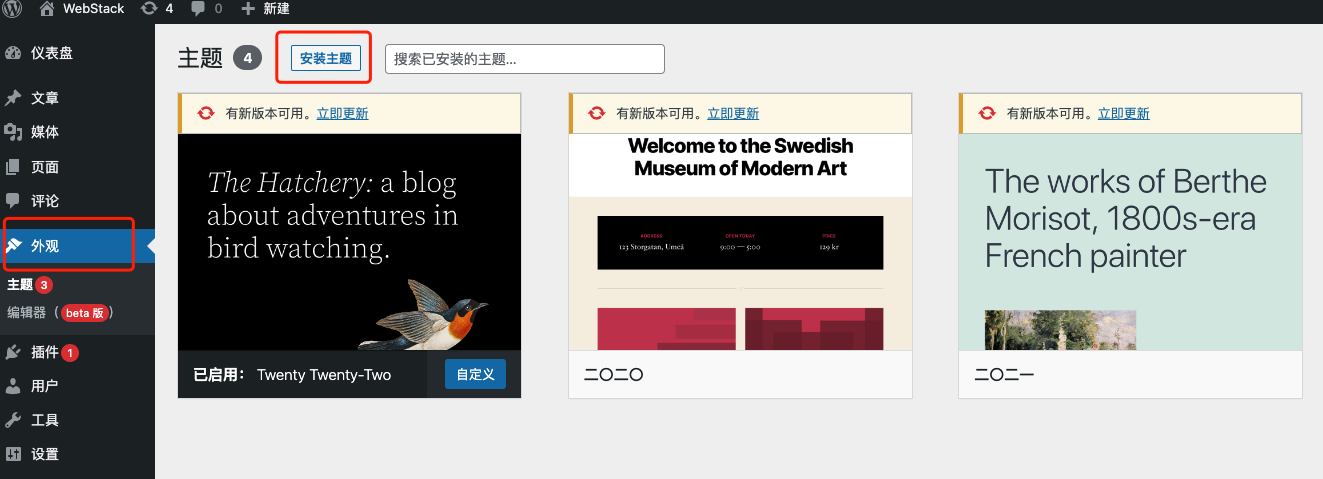Open Twenty Twenty-Two bird theme preview
The image size is (1323, 479).
tap(350, 242)
